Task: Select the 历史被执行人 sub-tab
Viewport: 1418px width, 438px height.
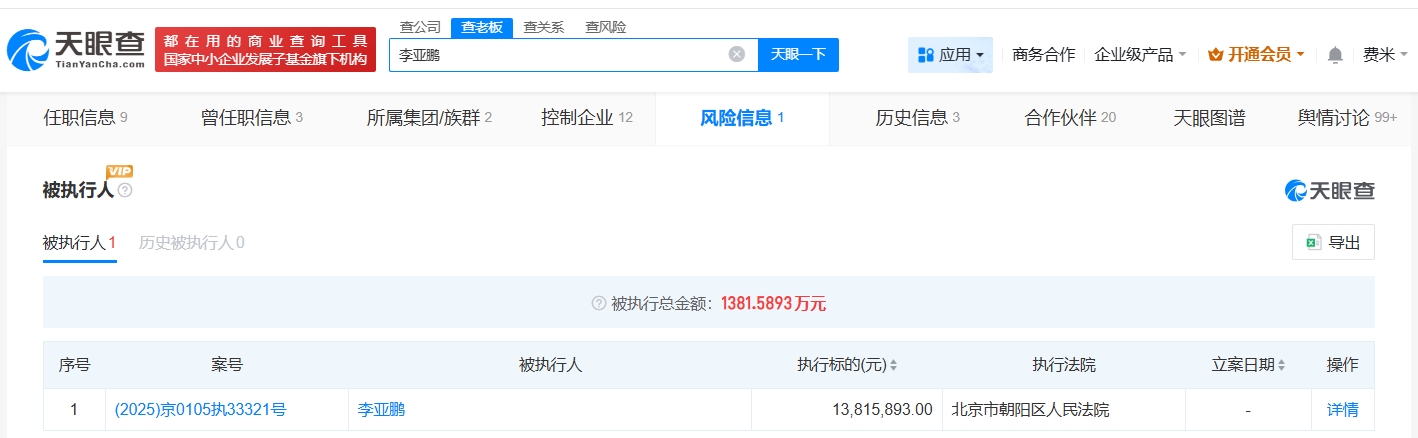Action: click(x=191, y=242)
